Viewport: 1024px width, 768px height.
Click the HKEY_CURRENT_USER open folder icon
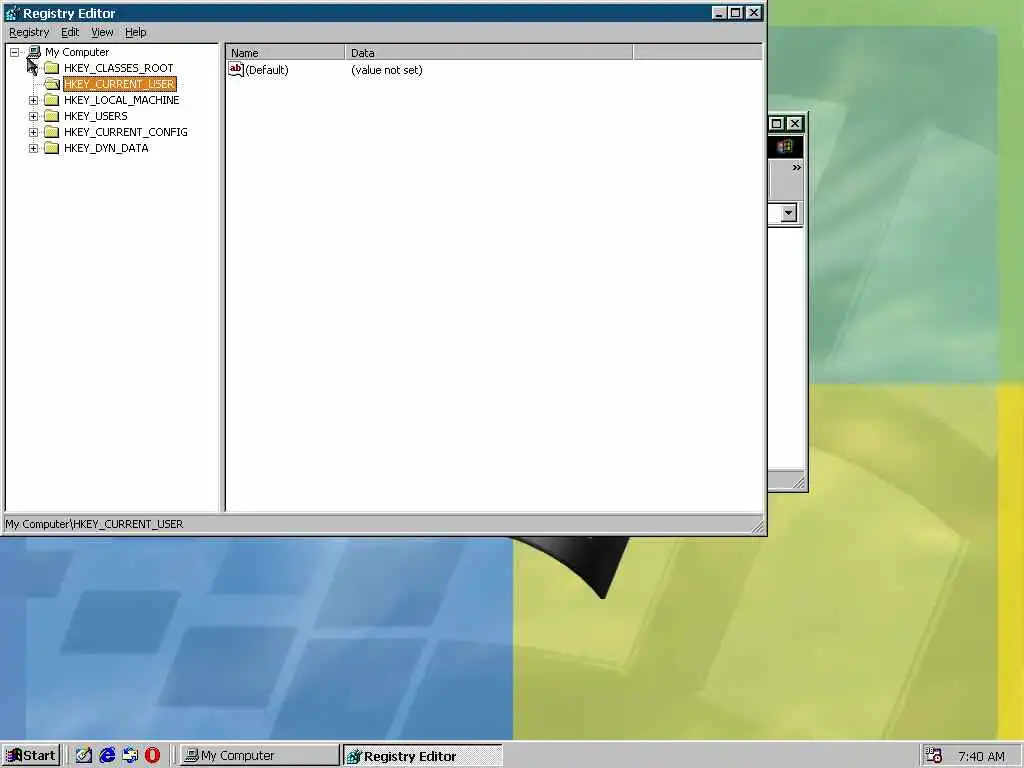pos(52,84)
